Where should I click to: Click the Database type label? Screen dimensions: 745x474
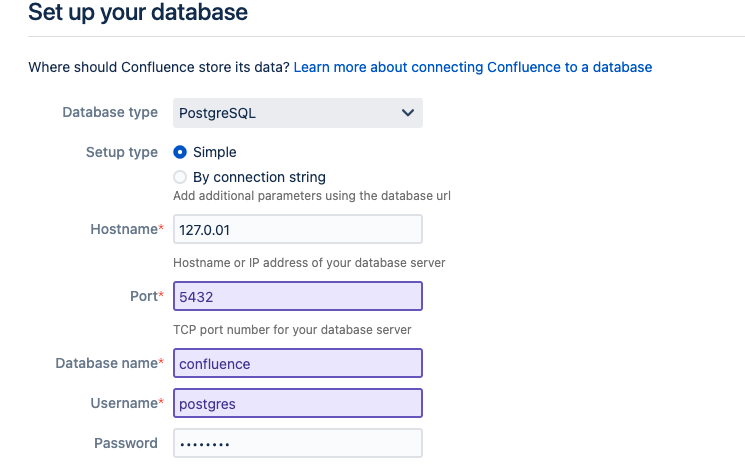110,113
